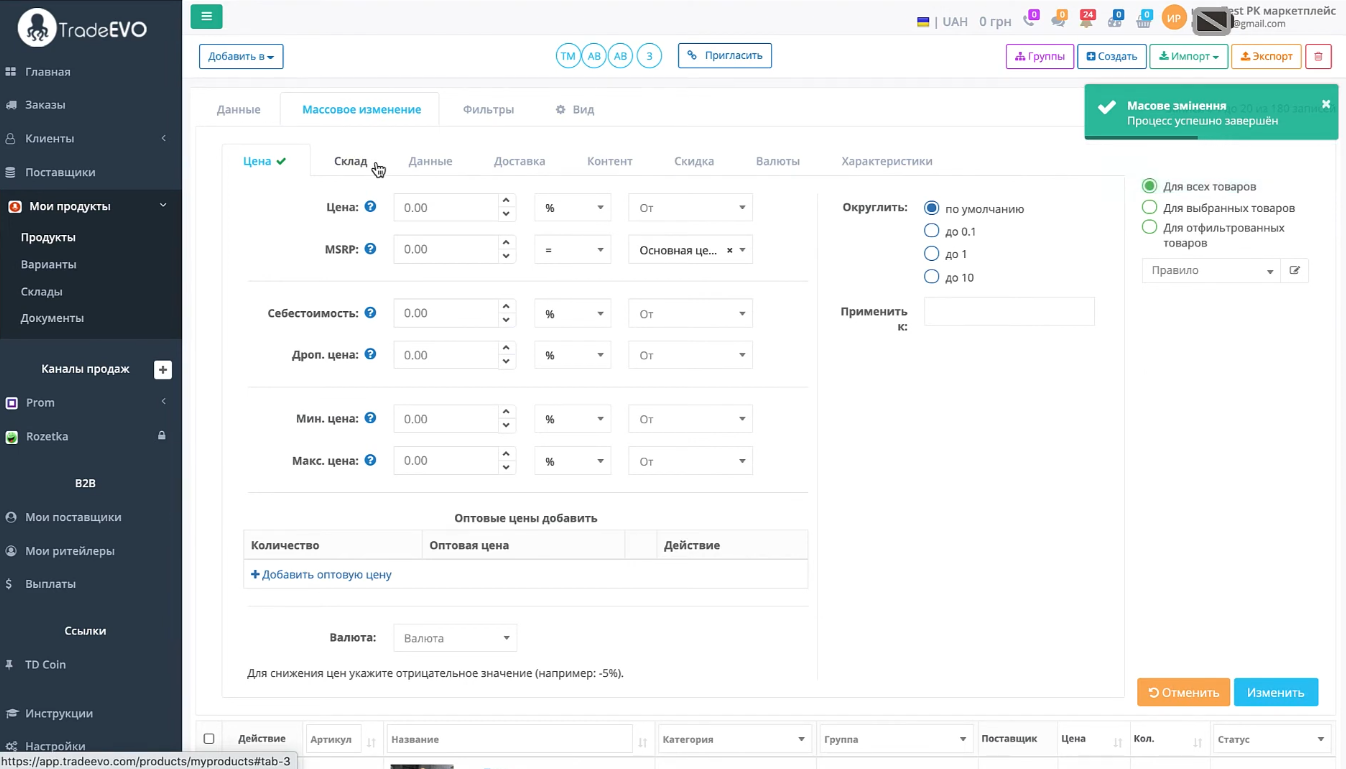Select Для выбранных товаров radio
Image resolution: width=1346 pixels, height=769 pixels.
coord(1149,207)
